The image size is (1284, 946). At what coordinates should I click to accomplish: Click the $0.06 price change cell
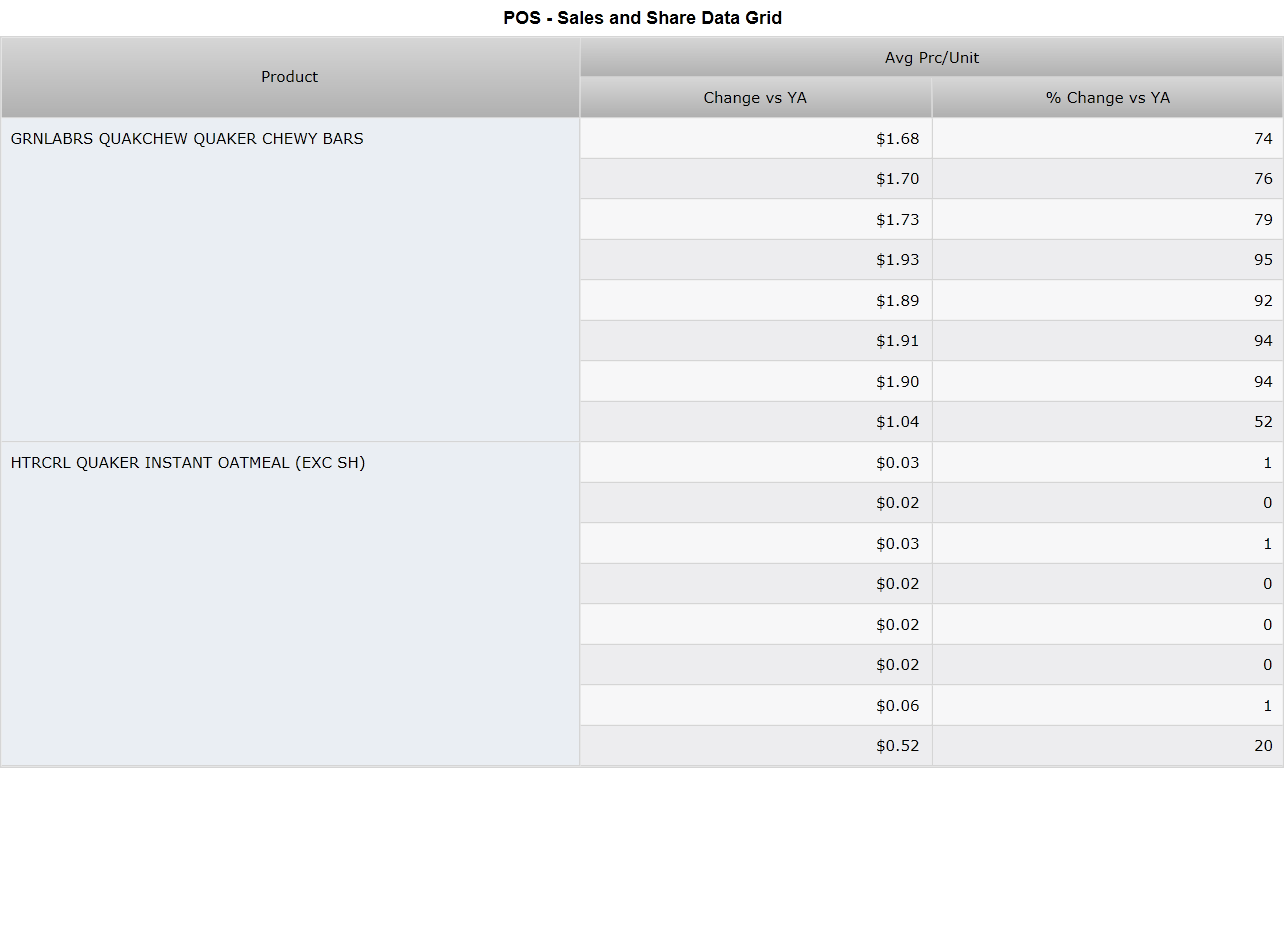pyautogui.click(x=756, y=706)
